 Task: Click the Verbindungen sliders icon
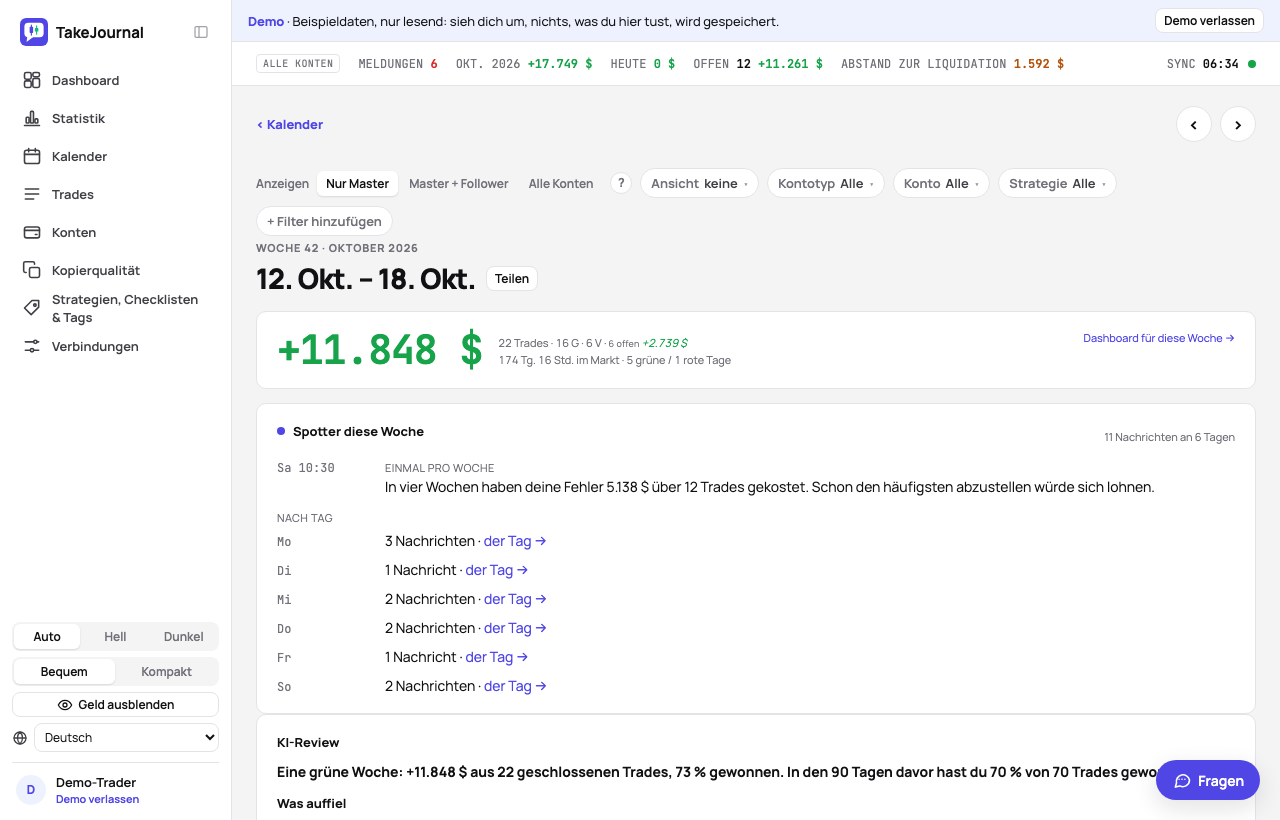pyautogui.click(x=32, y=346)
